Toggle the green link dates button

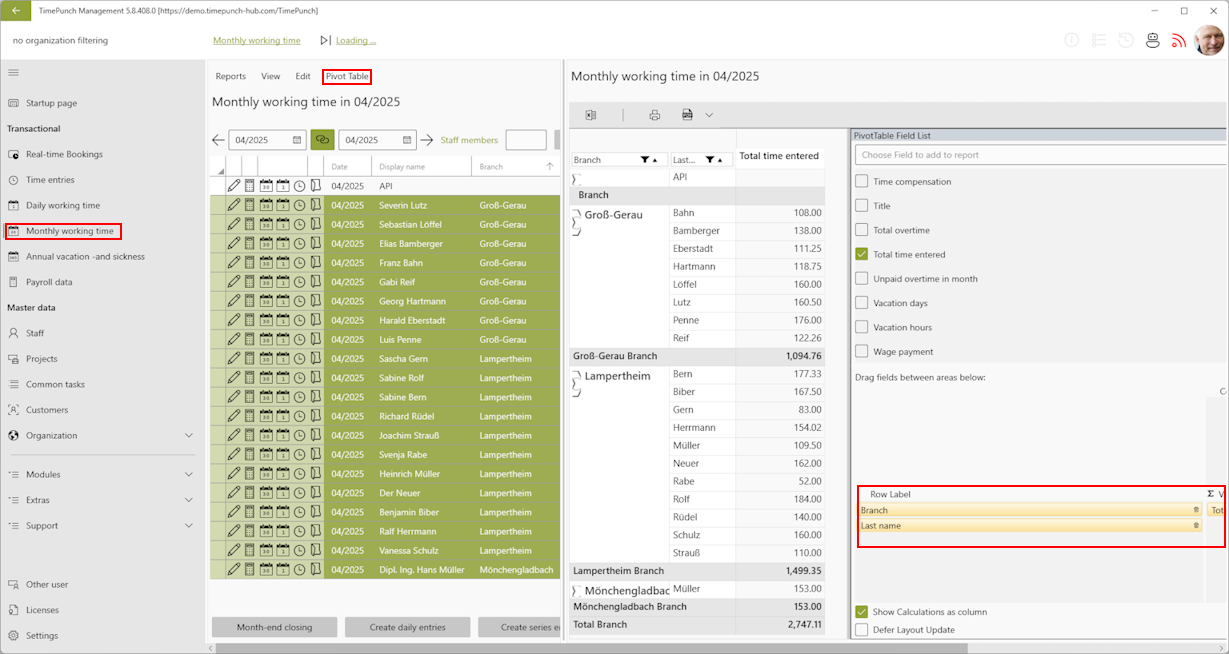(x=322, y=140)
